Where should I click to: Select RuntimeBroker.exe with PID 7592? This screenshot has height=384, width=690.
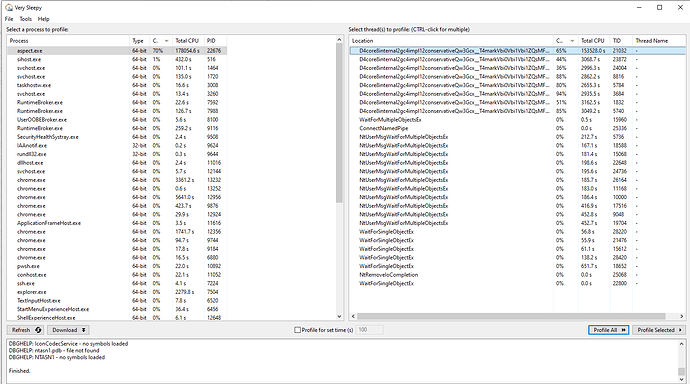pos(117,102)
